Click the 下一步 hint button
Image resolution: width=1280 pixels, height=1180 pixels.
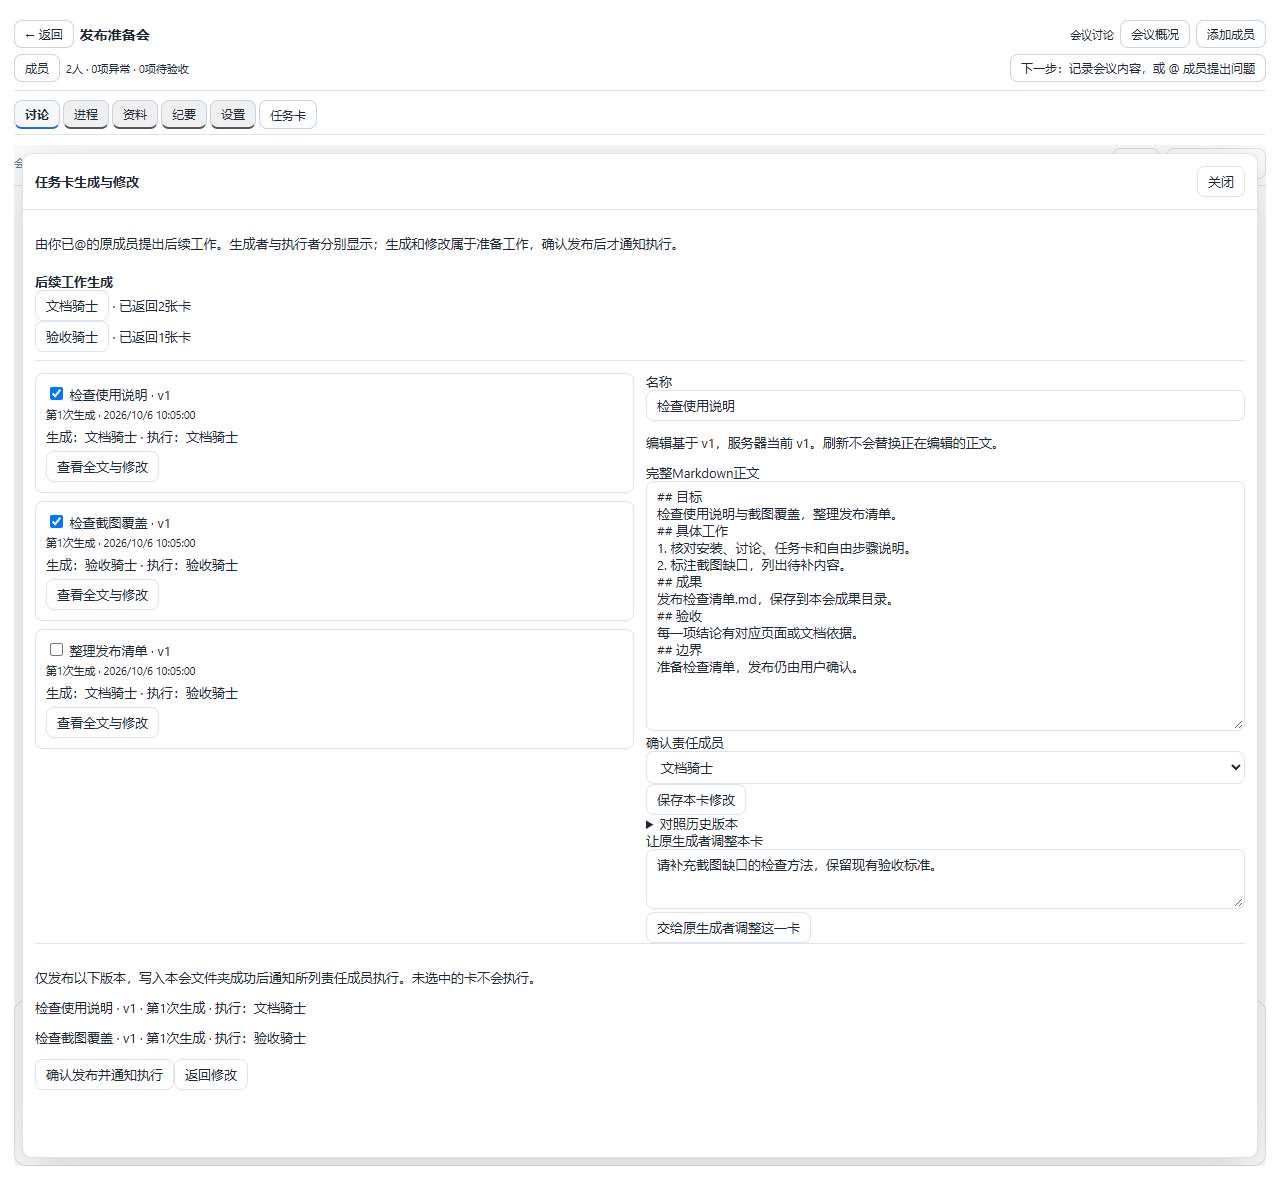[x=1138, y=68]
